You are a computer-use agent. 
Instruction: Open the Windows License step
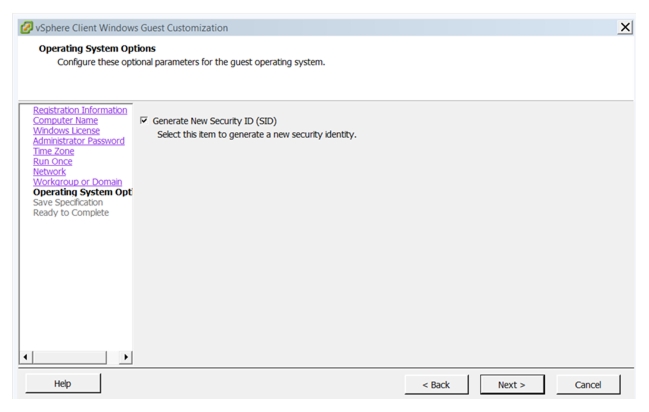coord(66,130)
